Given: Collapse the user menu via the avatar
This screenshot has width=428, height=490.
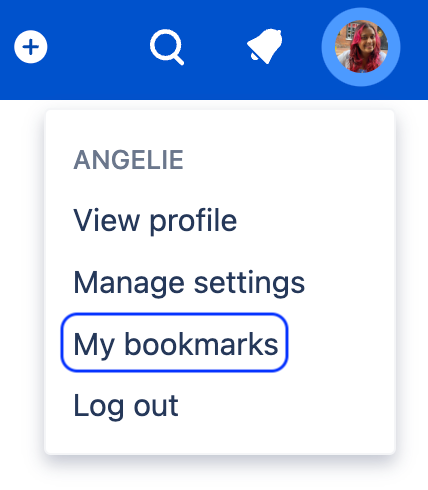Looking at the screenshot, I should (x=361, y=47).
